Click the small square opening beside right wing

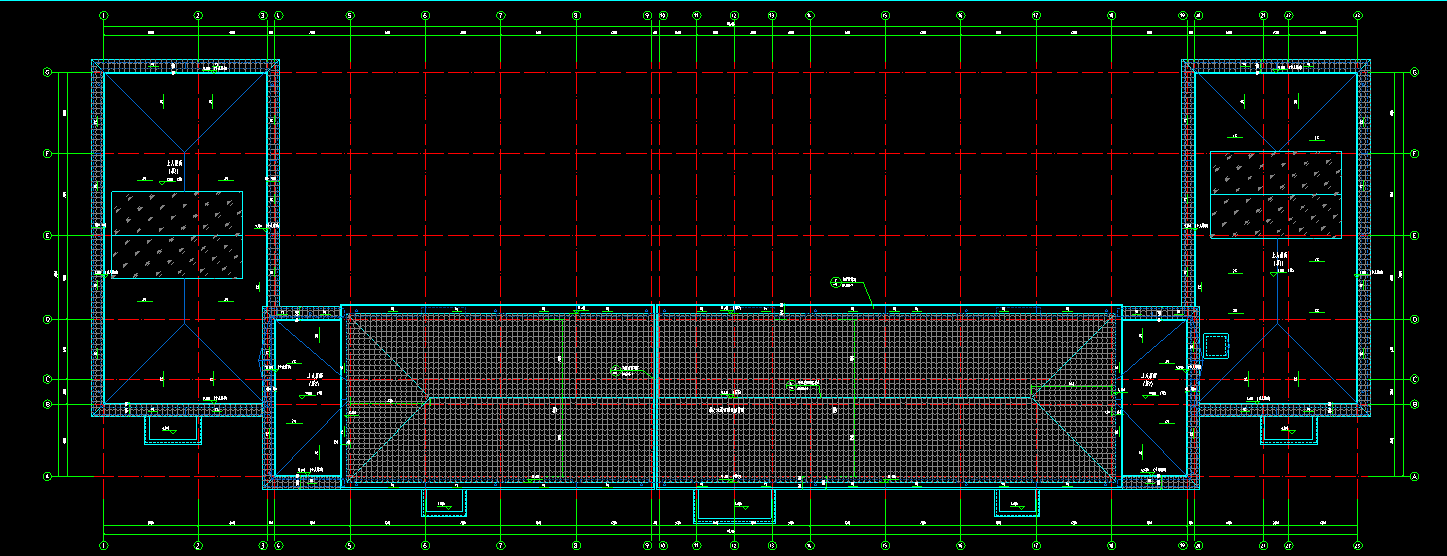click(x=1215, y=346)
